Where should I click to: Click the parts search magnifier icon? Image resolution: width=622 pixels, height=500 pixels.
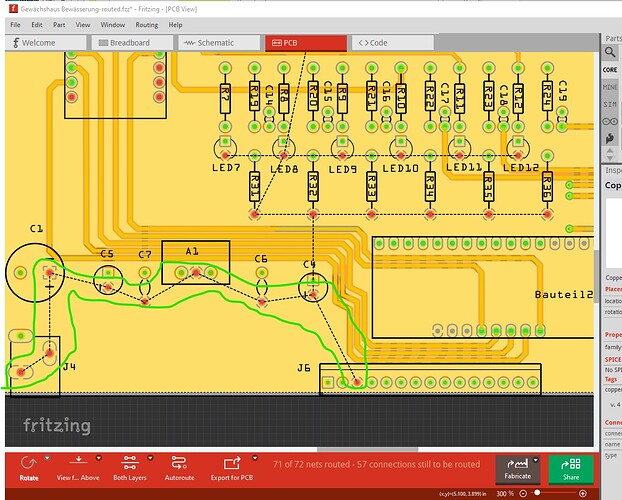(610, 52)
